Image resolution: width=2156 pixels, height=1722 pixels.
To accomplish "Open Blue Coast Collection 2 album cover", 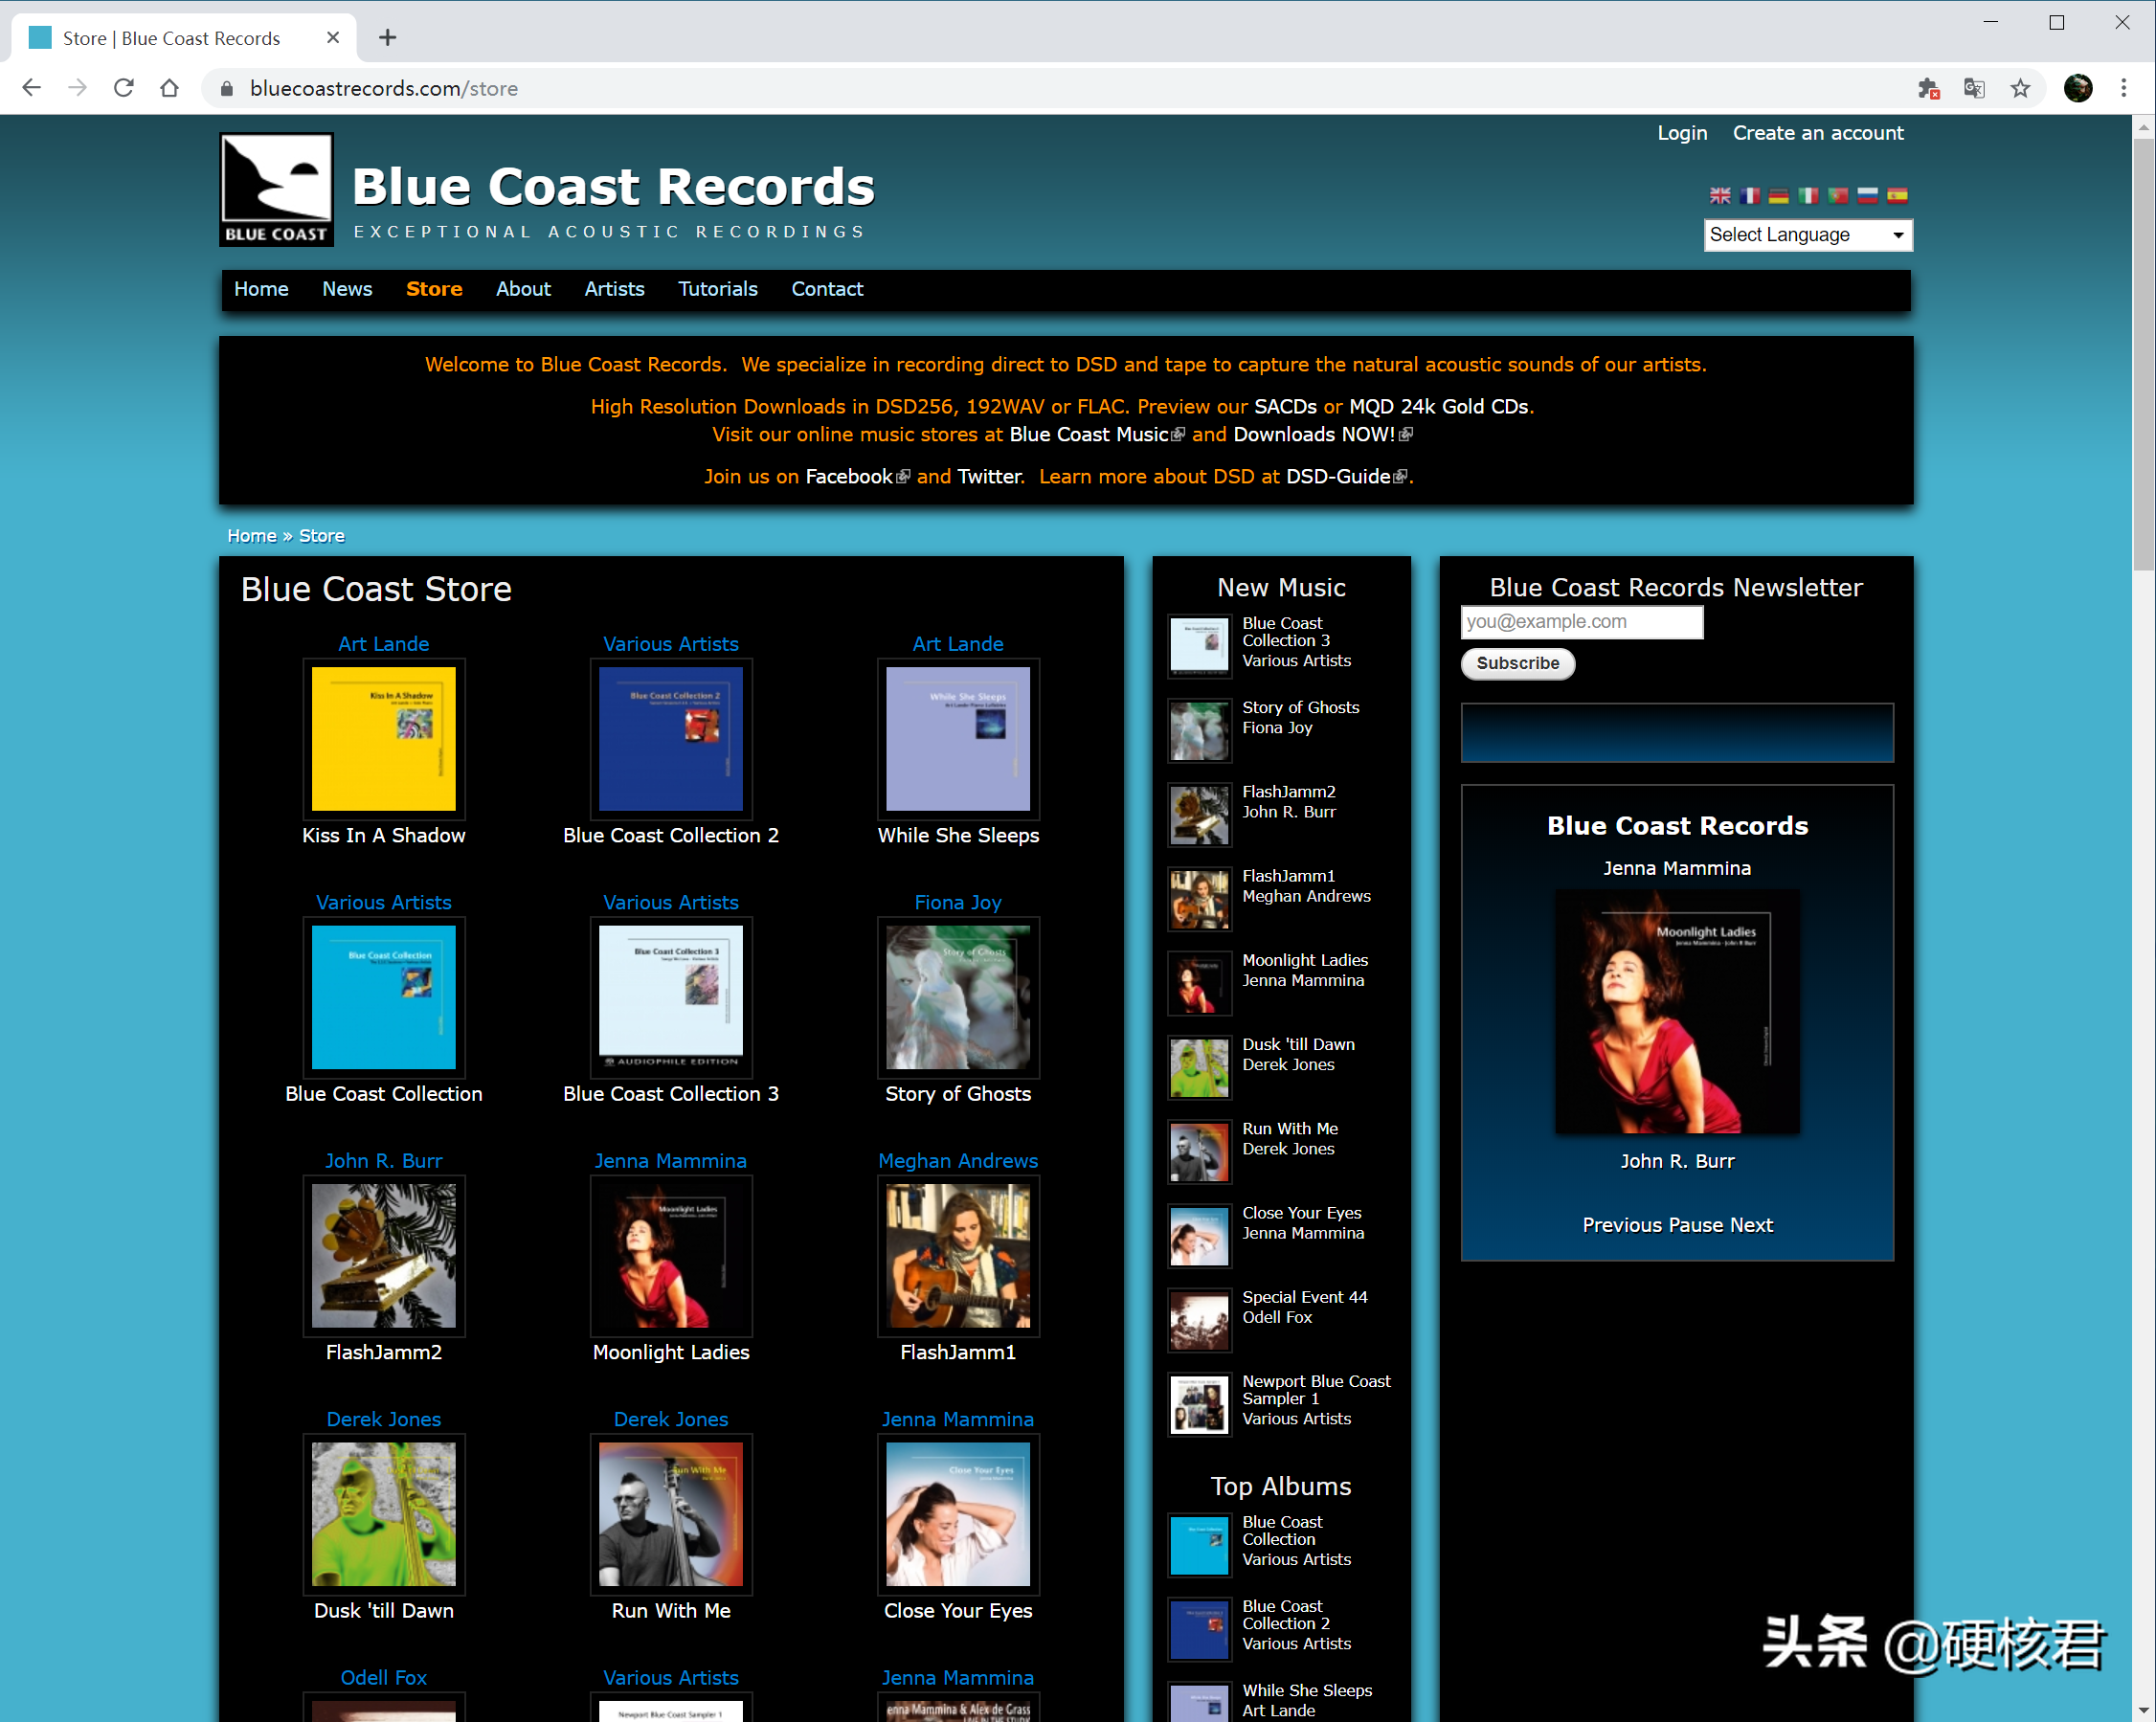I will coord(671,739).
